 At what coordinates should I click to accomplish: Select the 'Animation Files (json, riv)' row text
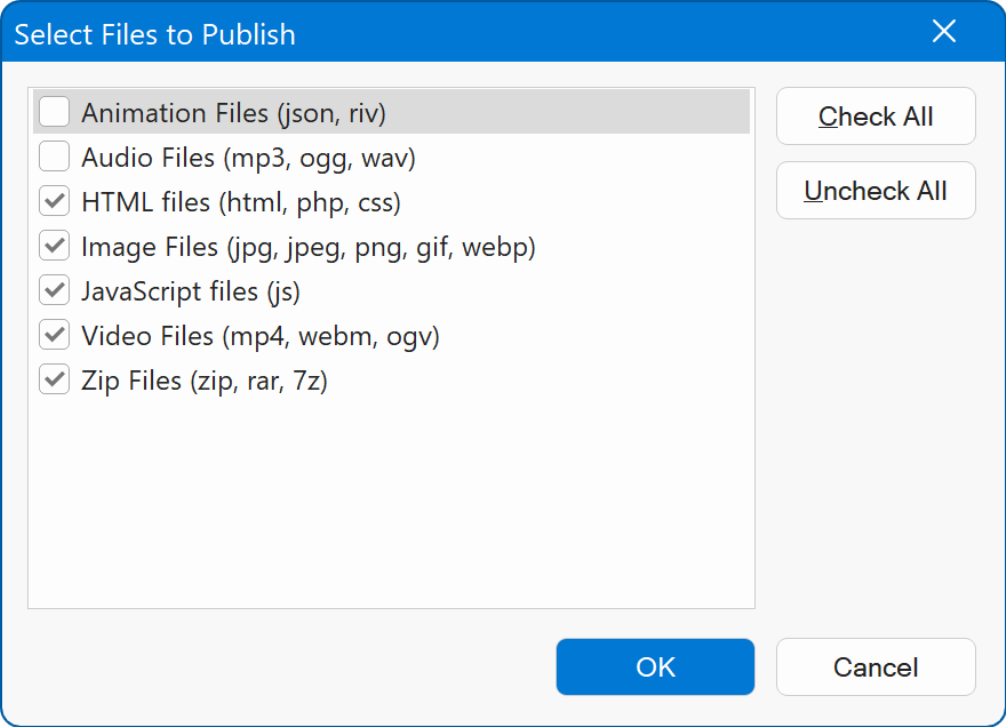click(233, 113)
